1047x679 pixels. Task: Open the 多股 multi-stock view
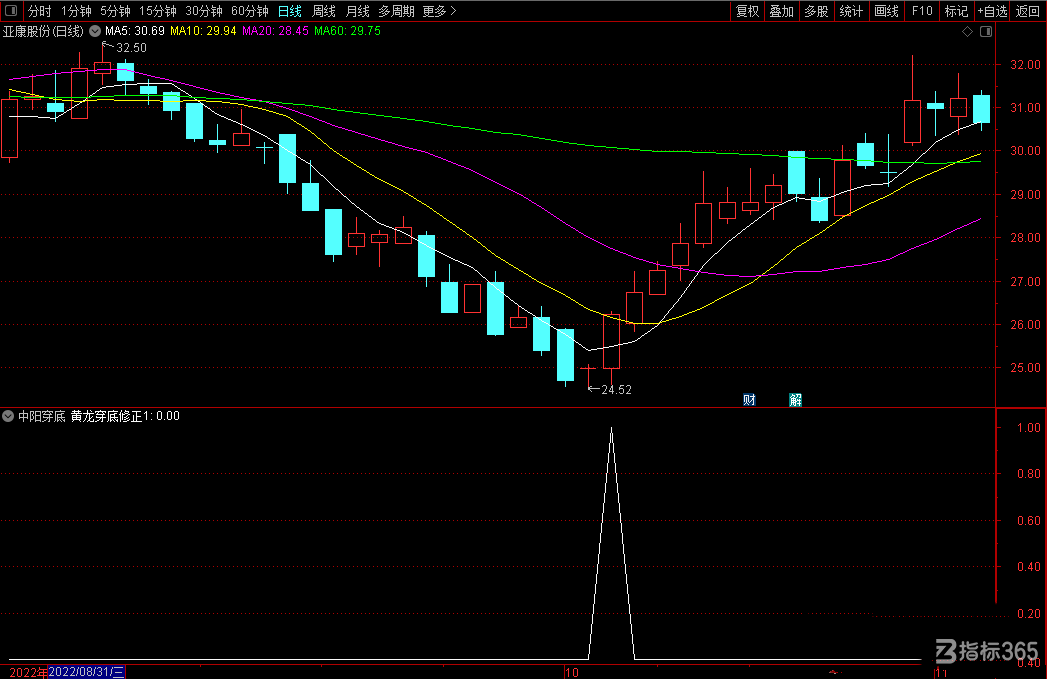816,11
